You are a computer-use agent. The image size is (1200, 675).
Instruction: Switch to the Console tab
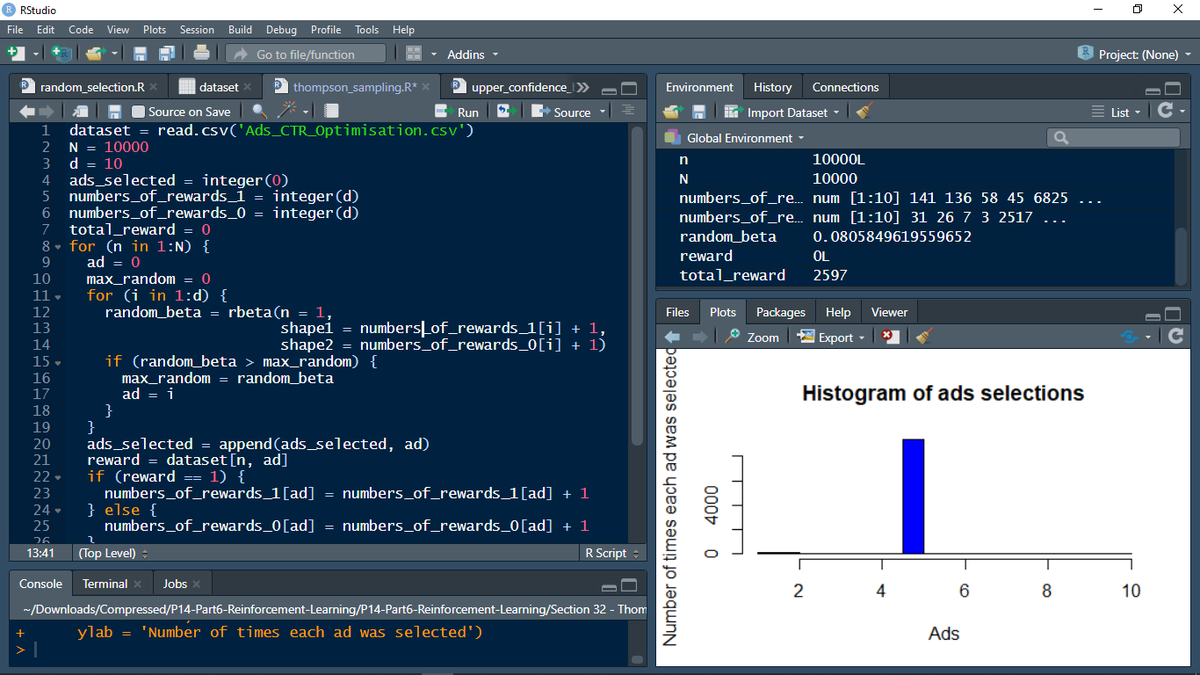coord(41,584)
